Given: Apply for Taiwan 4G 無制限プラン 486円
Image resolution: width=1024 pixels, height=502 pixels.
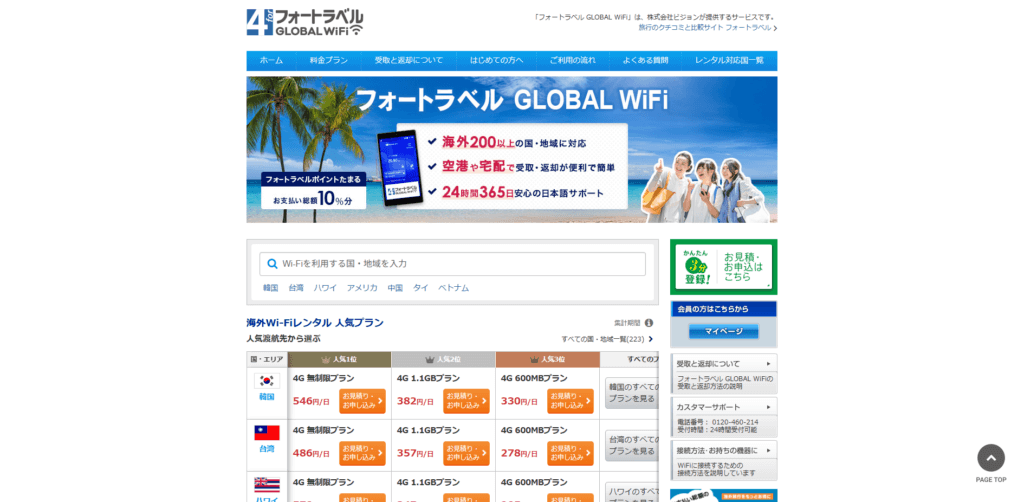Looking at the screenshot, I should pos(362,453).
